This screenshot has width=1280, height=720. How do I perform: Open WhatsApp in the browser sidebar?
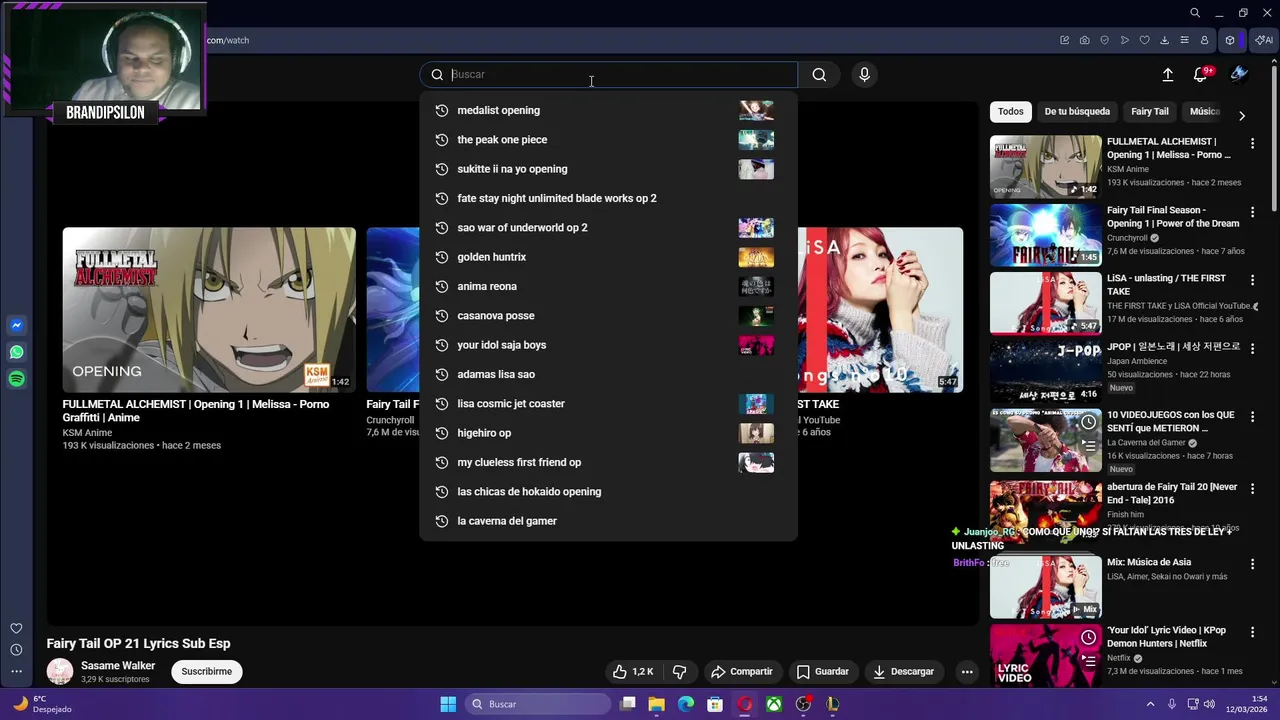[16, 352]
